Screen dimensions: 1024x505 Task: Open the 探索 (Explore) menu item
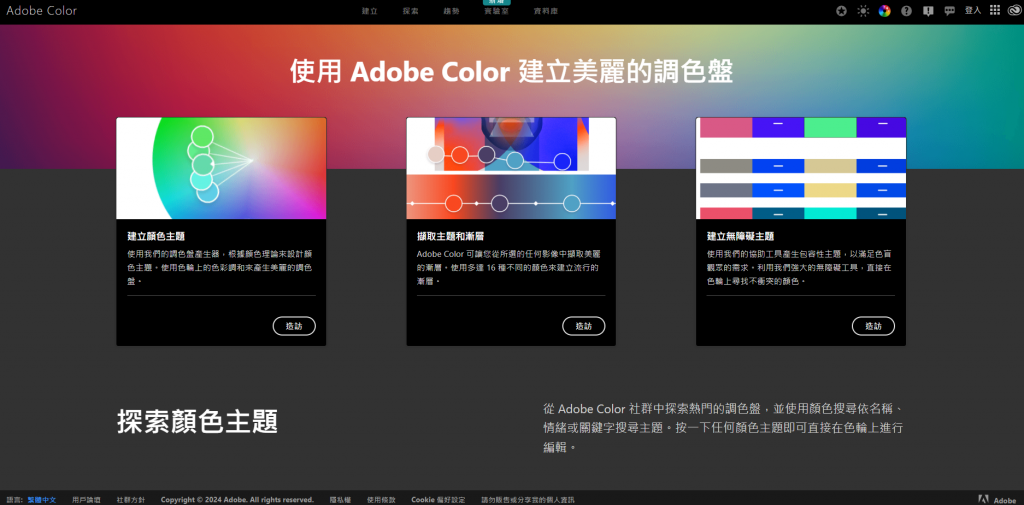(411, 11)
